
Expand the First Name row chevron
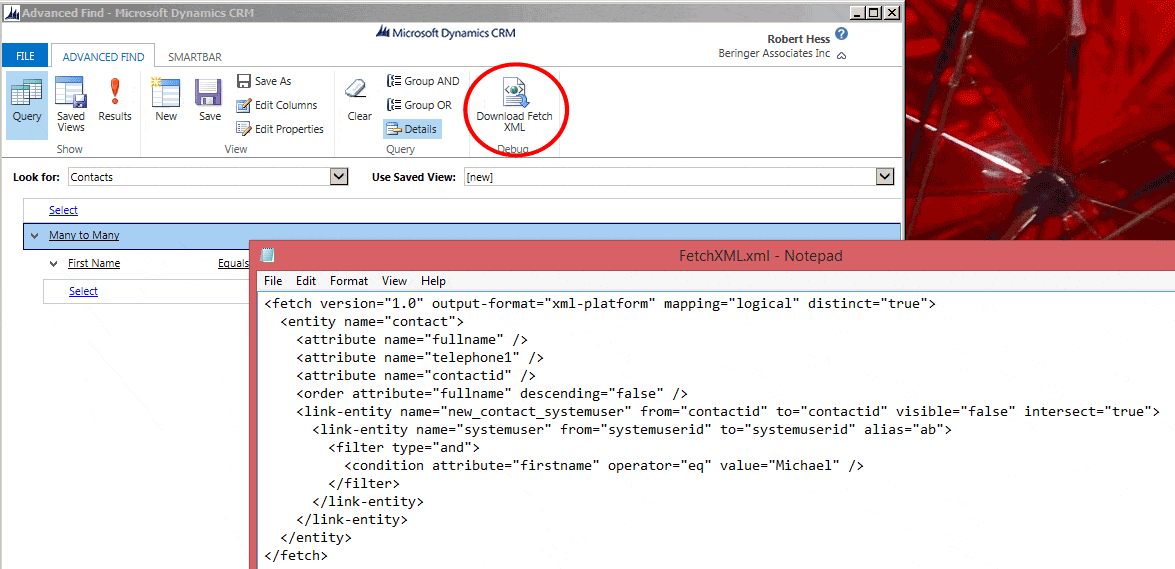click(x=53, y=263)
